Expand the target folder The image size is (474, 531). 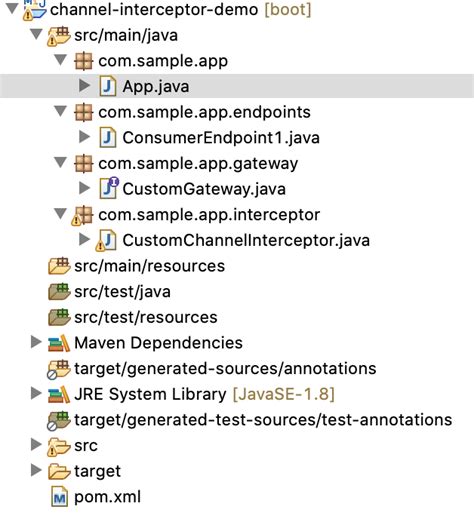[36, 470]
